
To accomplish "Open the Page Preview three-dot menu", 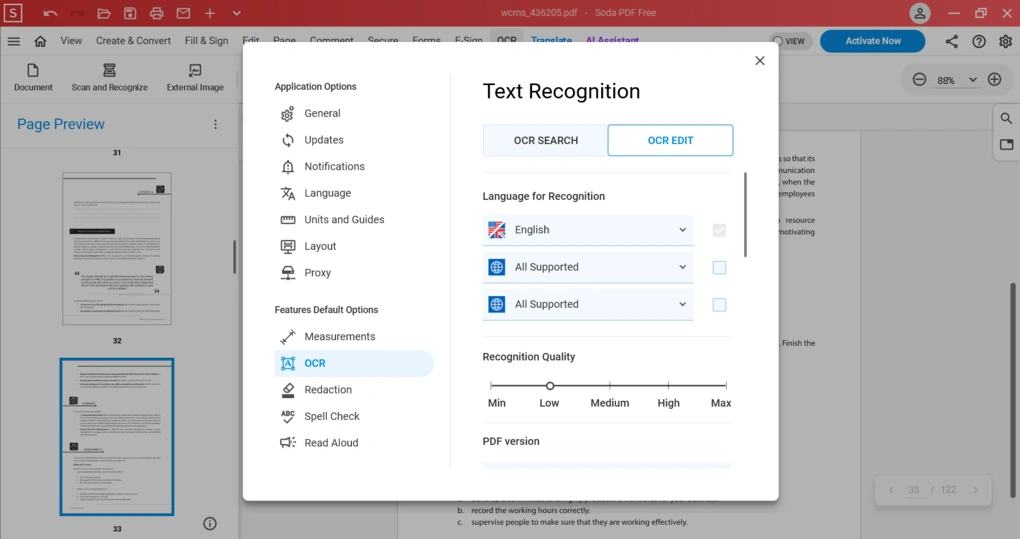I will point(215,125).
